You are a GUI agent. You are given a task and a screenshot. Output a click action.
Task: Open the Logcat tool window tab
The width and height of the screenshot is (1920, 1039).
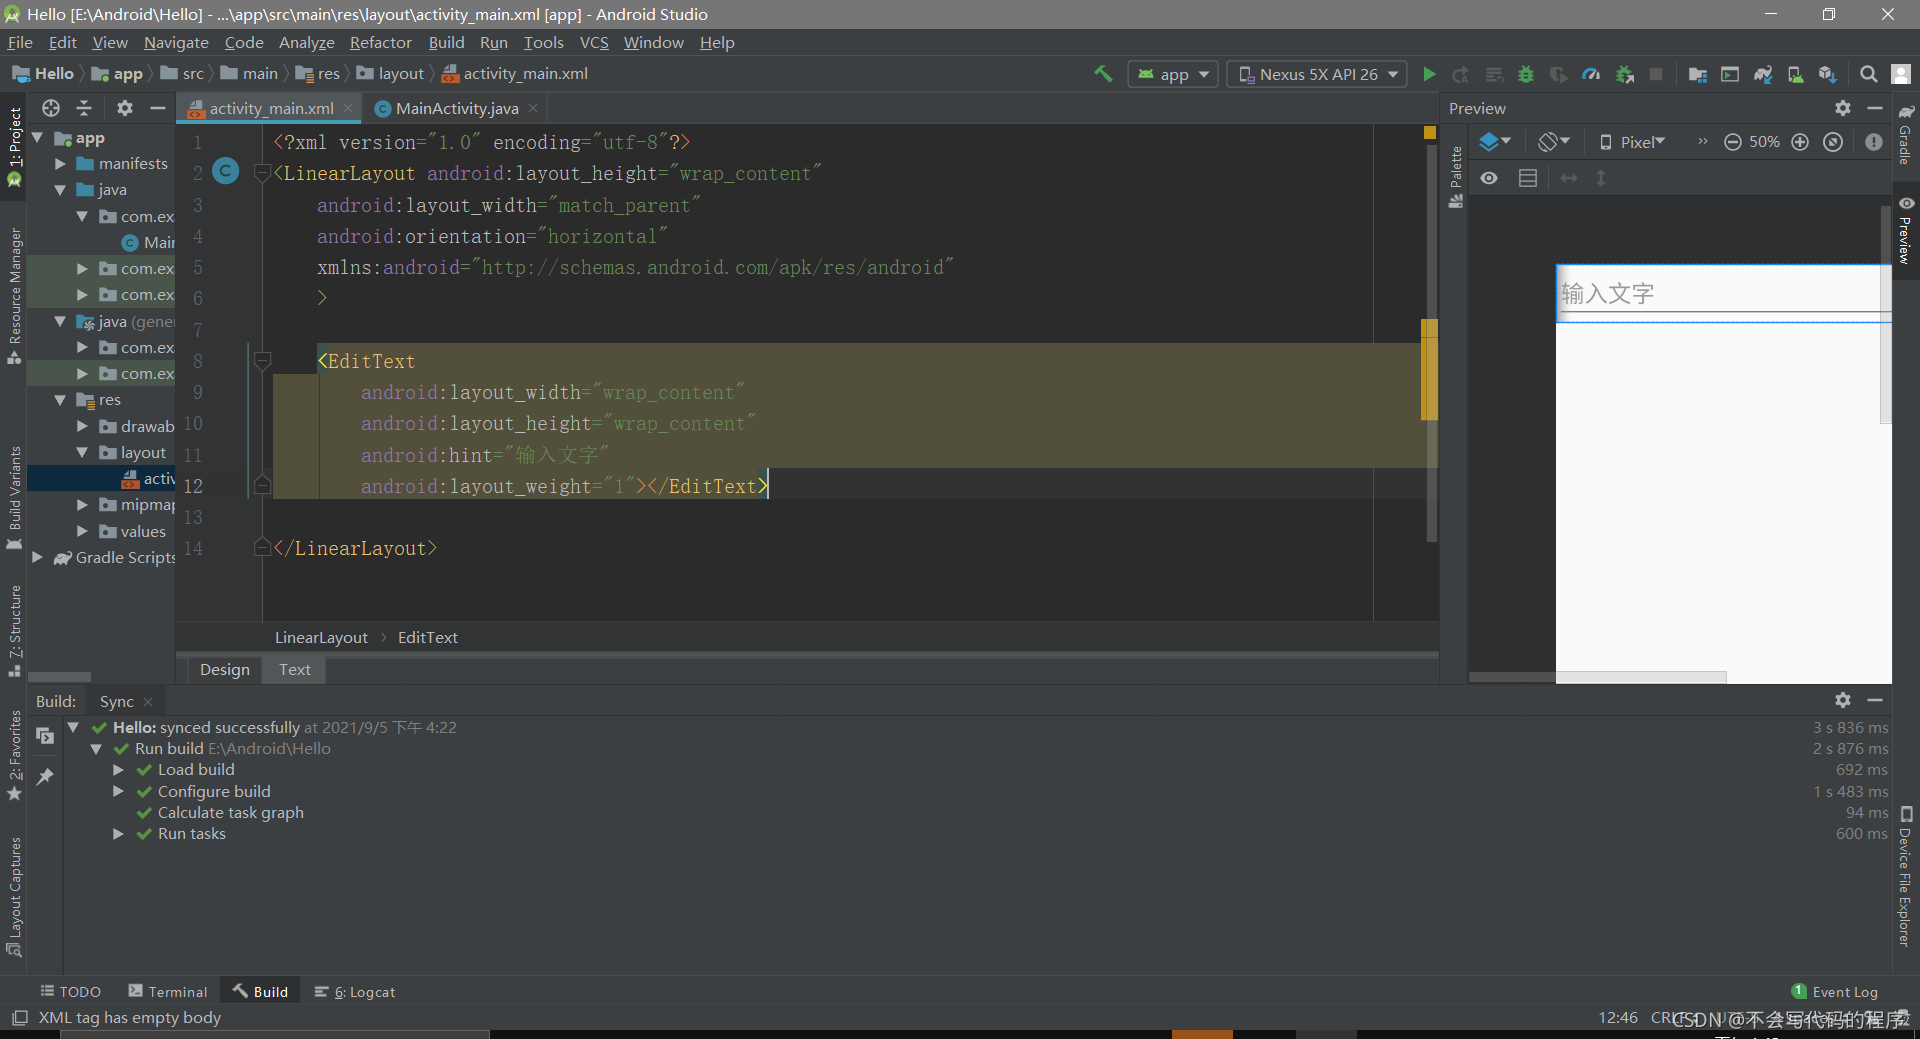tap(355, 992)
